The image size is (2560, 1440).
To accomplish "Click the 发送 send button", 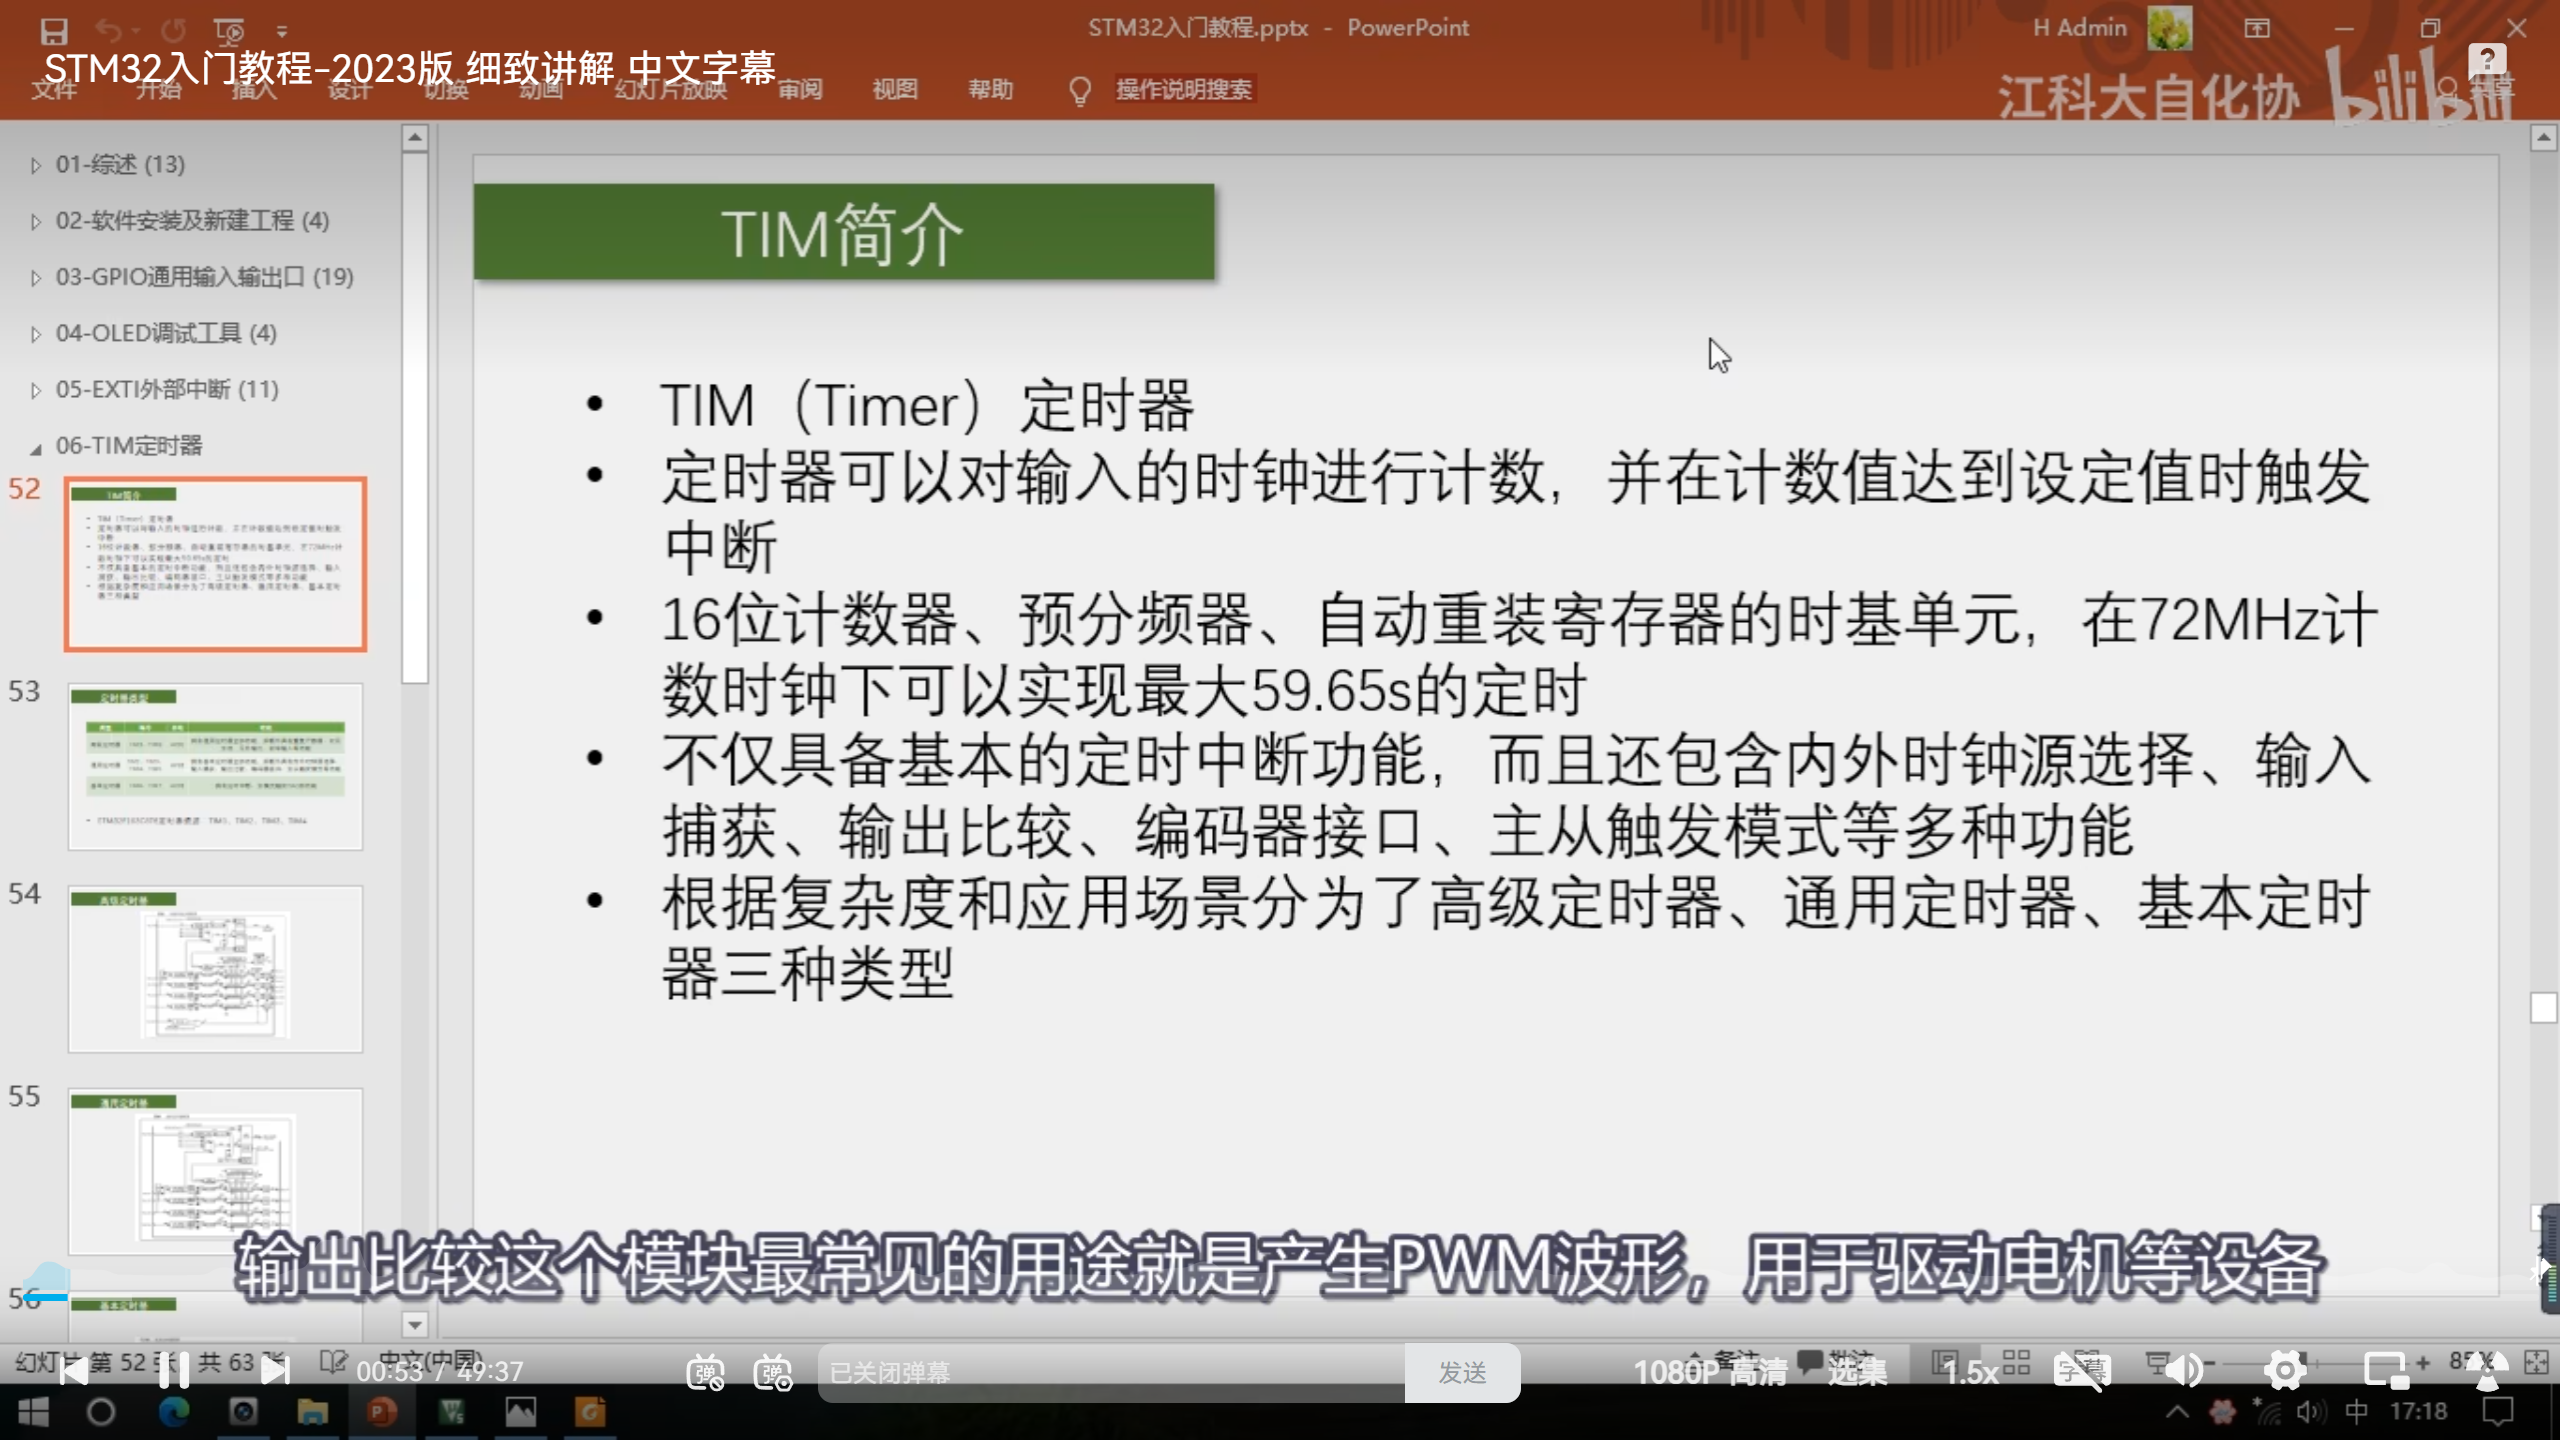I will [1462, 1372].
